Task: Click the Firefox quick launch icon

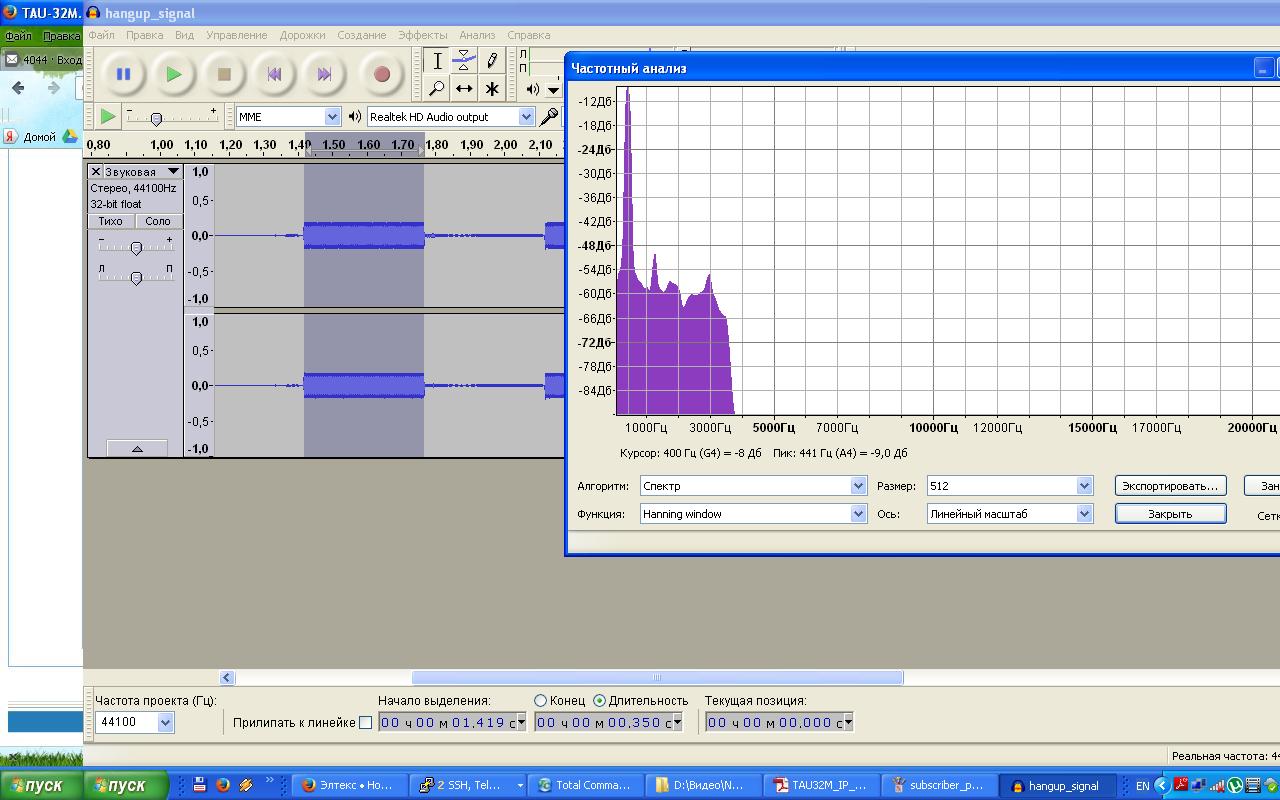Action: point(222,785)
